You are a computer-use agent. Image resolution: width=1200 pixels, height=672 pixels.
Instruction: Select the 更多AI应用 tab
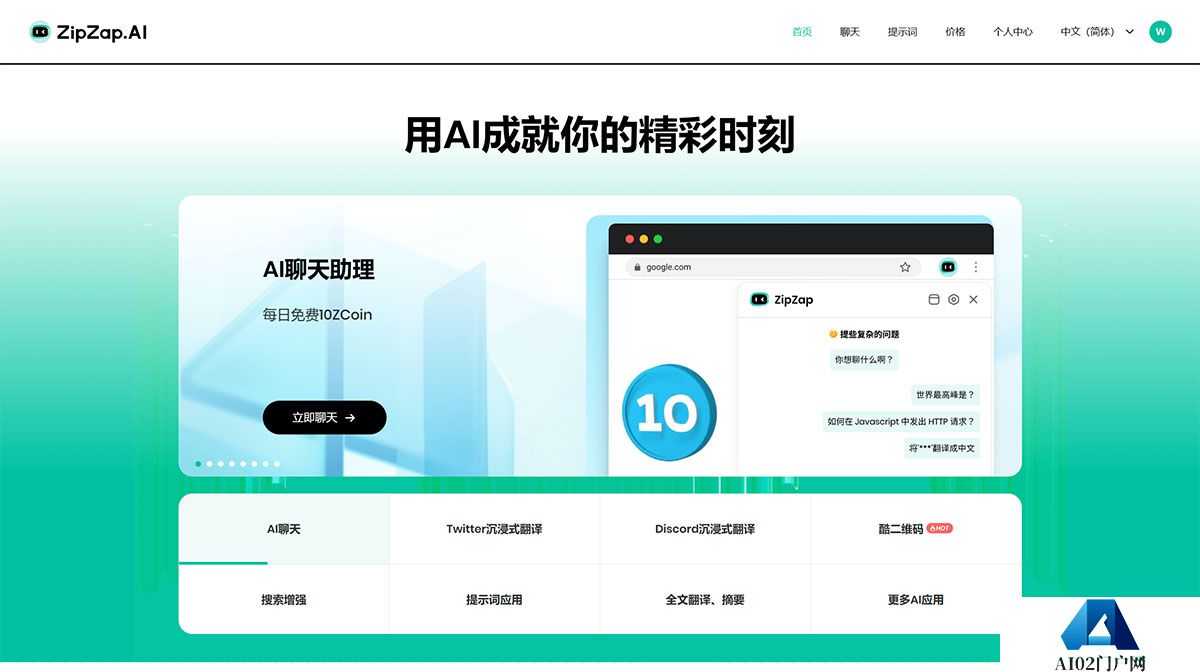click(916, 599)
